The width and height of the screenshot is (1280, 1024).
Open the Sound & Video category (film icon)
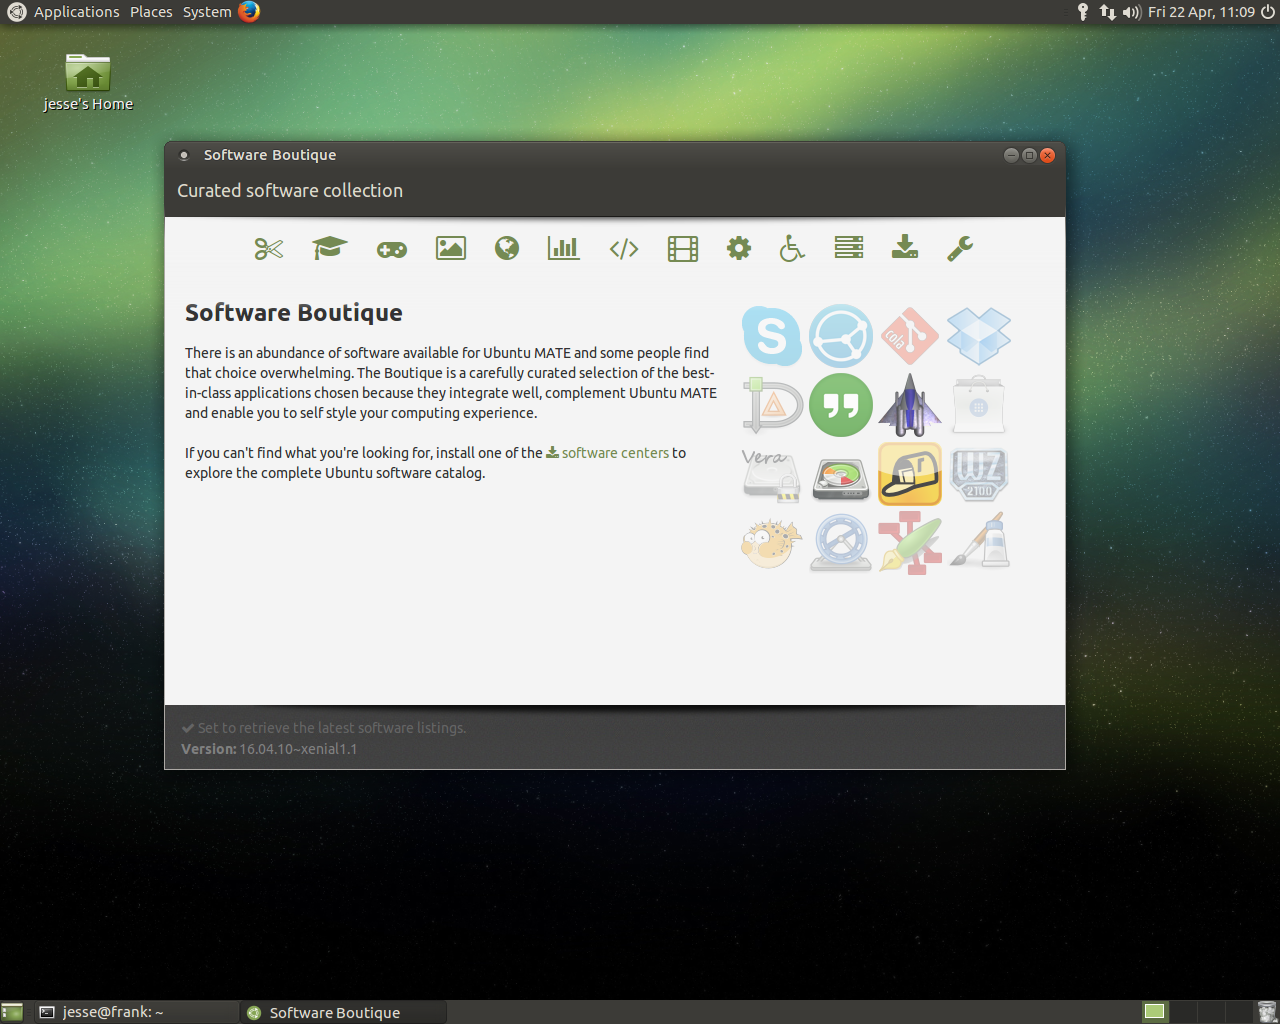683,248
